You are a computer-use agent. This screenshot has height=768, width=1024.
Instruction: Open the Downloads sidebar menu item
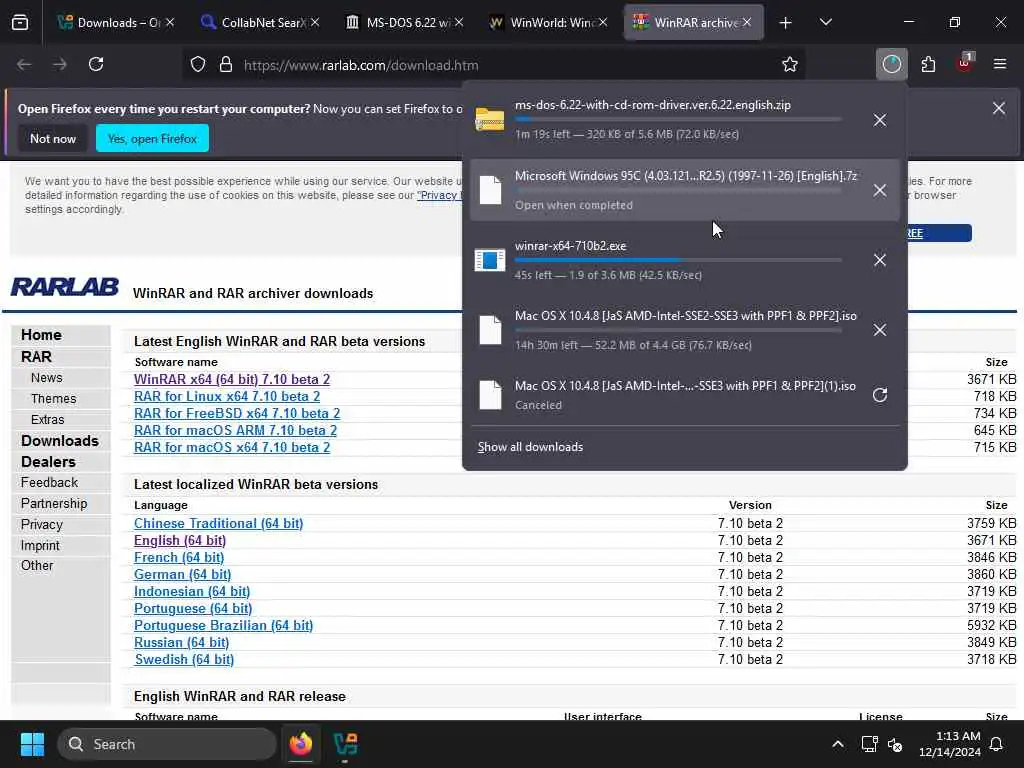[x=59, y=441]
